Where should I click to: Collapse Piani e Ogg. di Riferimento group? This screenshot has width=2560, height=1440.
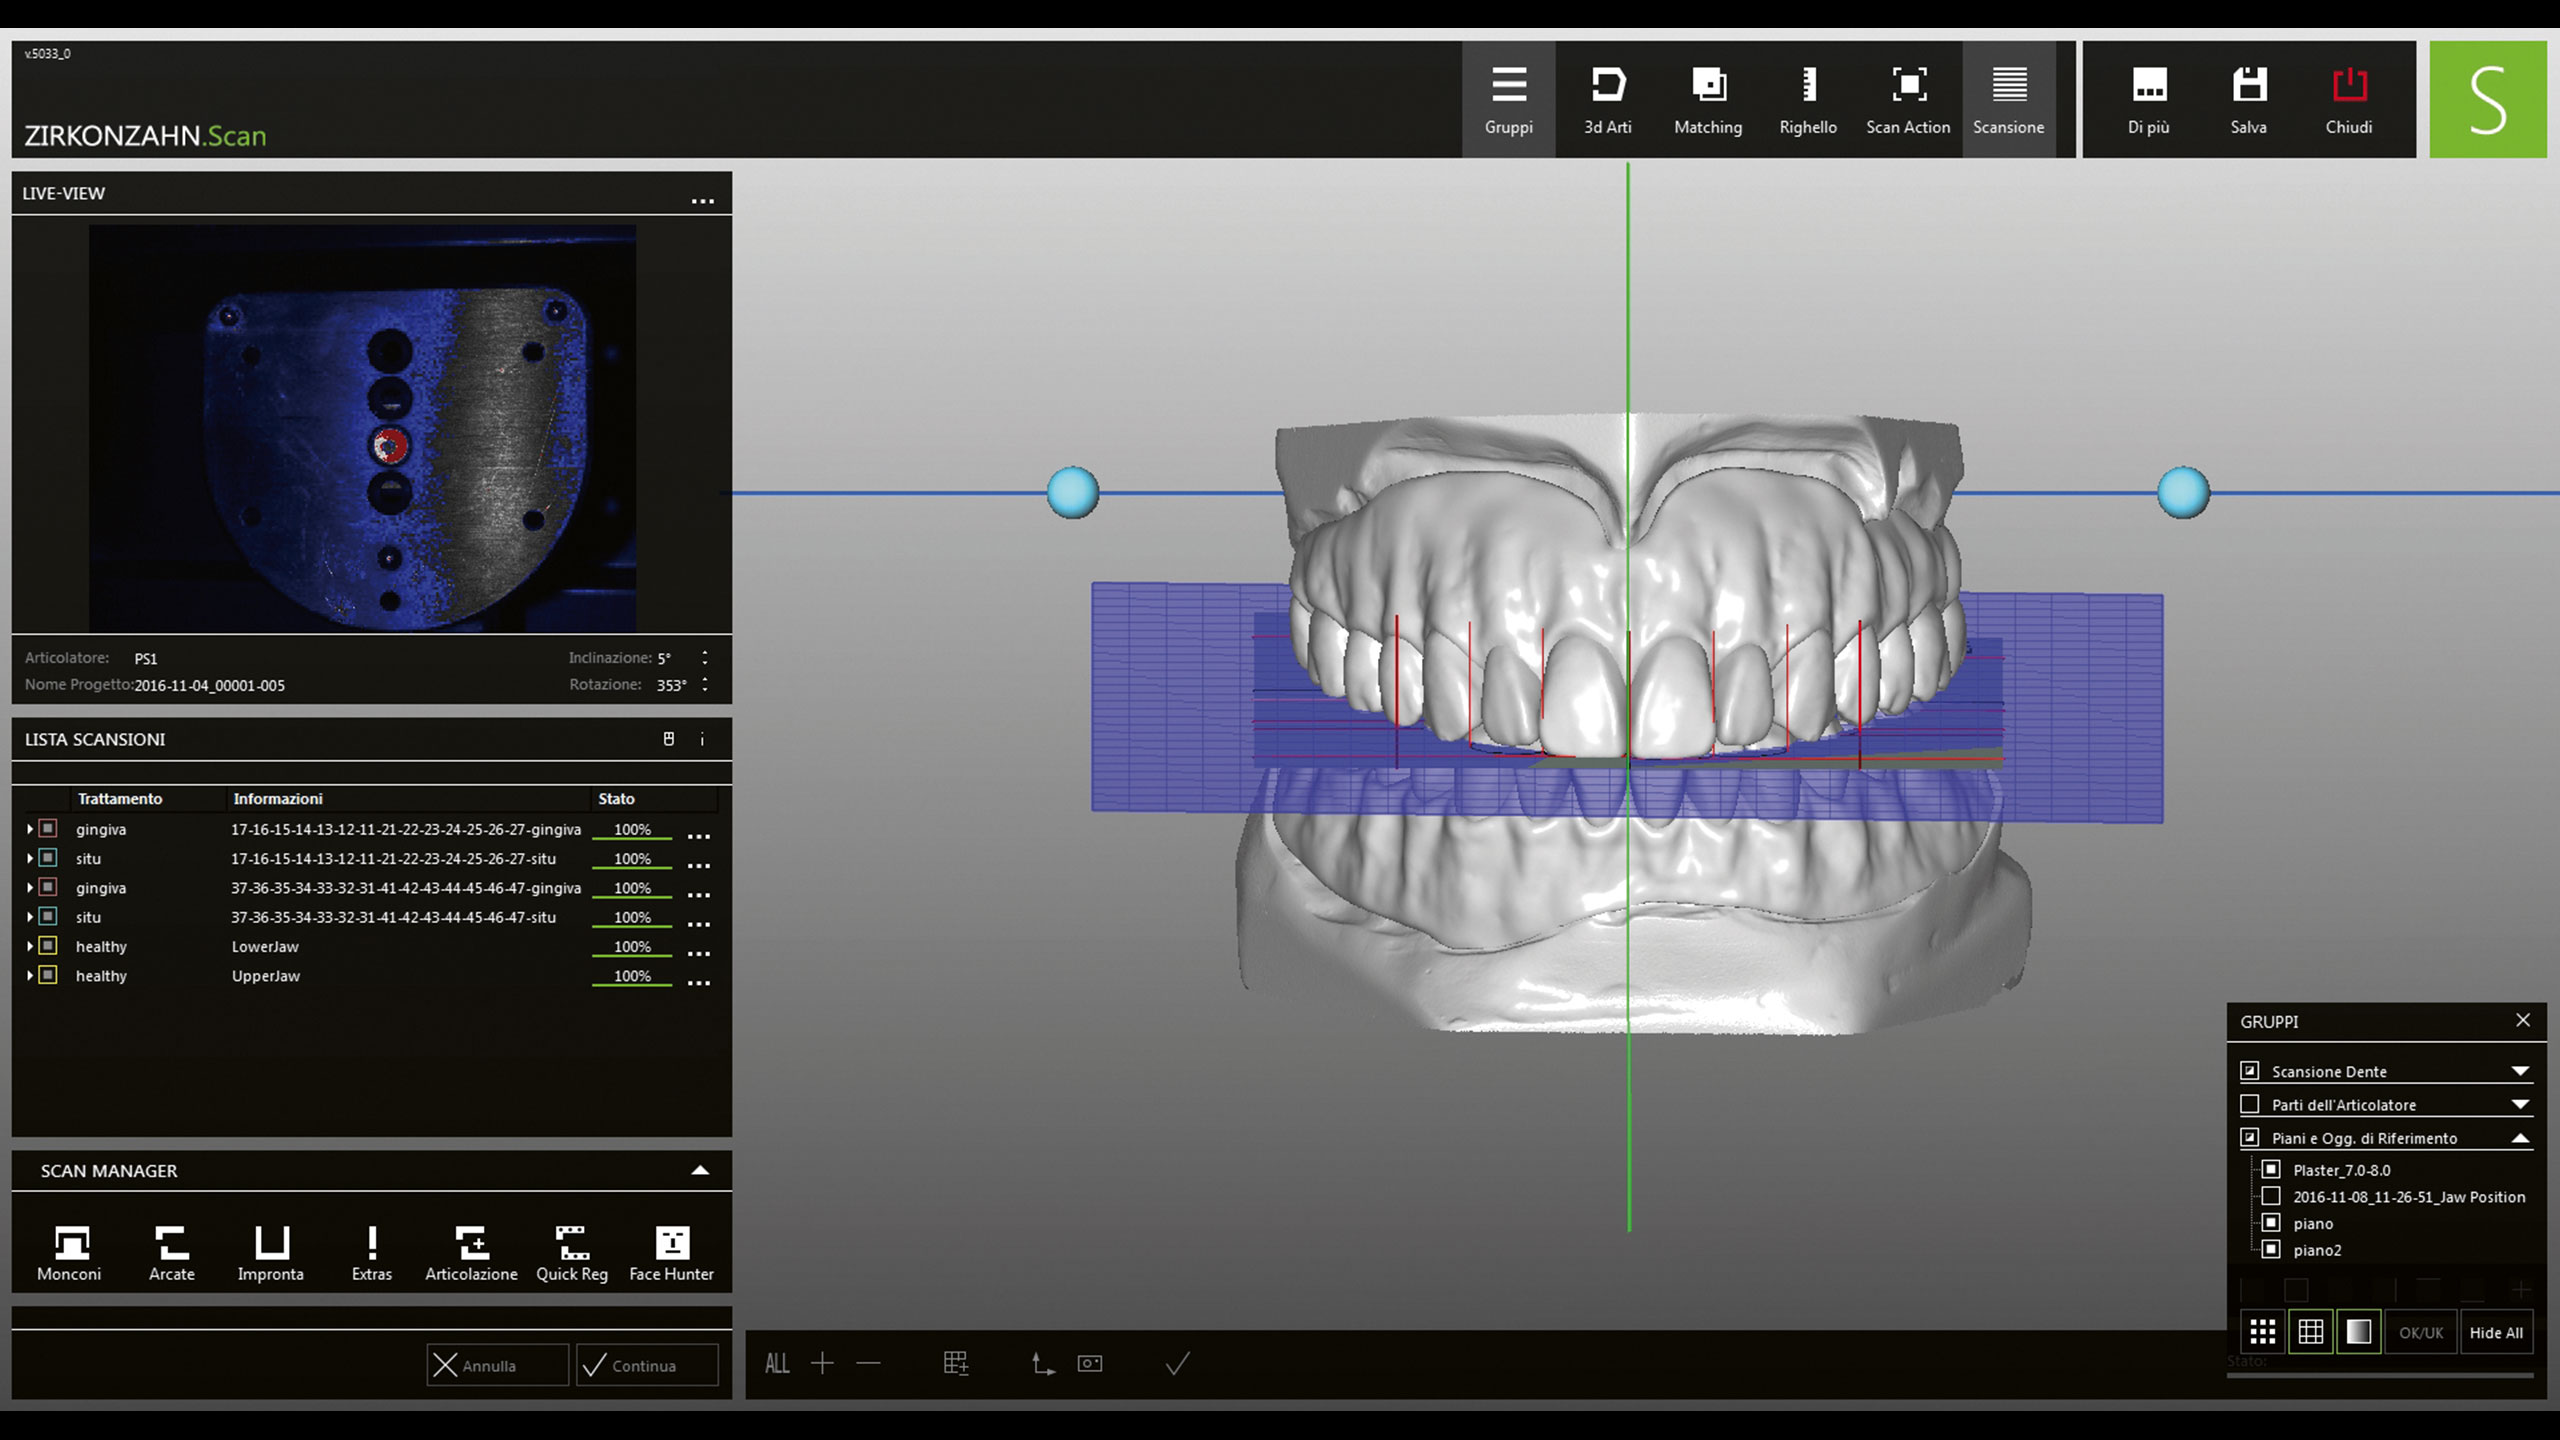coord(2520,1138)
